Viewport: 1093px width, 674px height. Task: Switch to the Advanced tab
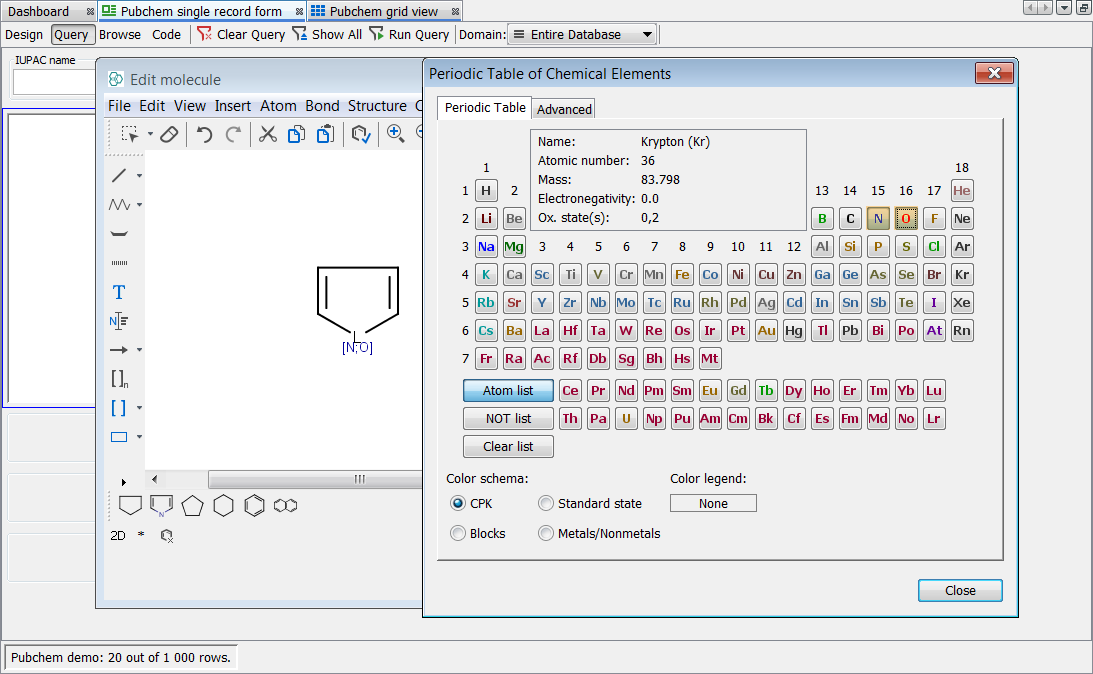coord(565,109)
